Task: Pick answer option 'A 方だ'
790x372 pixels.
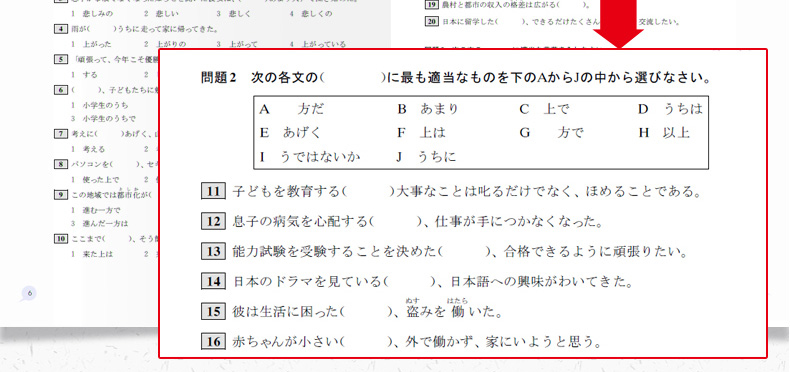Action: pos(292,109)
